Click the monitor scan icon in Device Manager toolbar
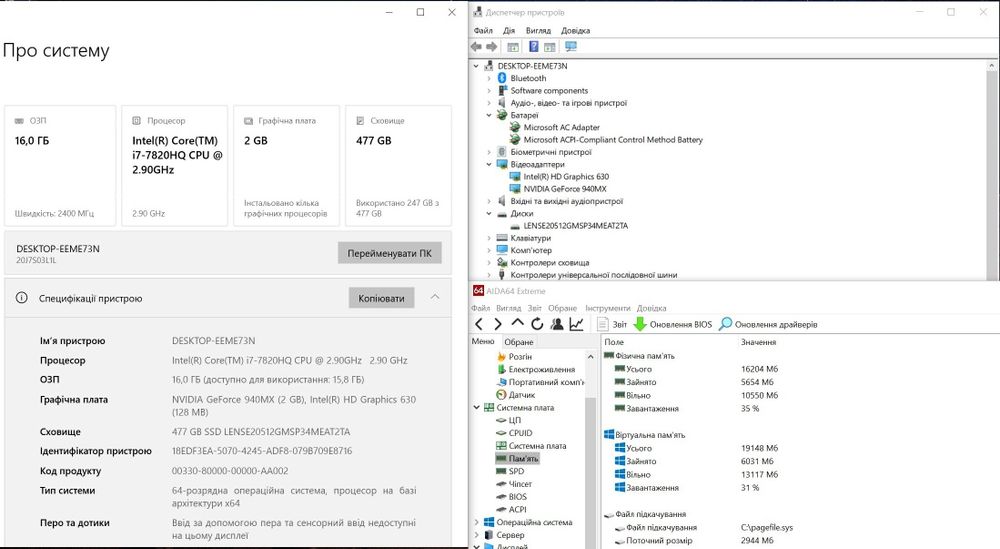This screenshot has height=549, width=1000. pos(571,47)
